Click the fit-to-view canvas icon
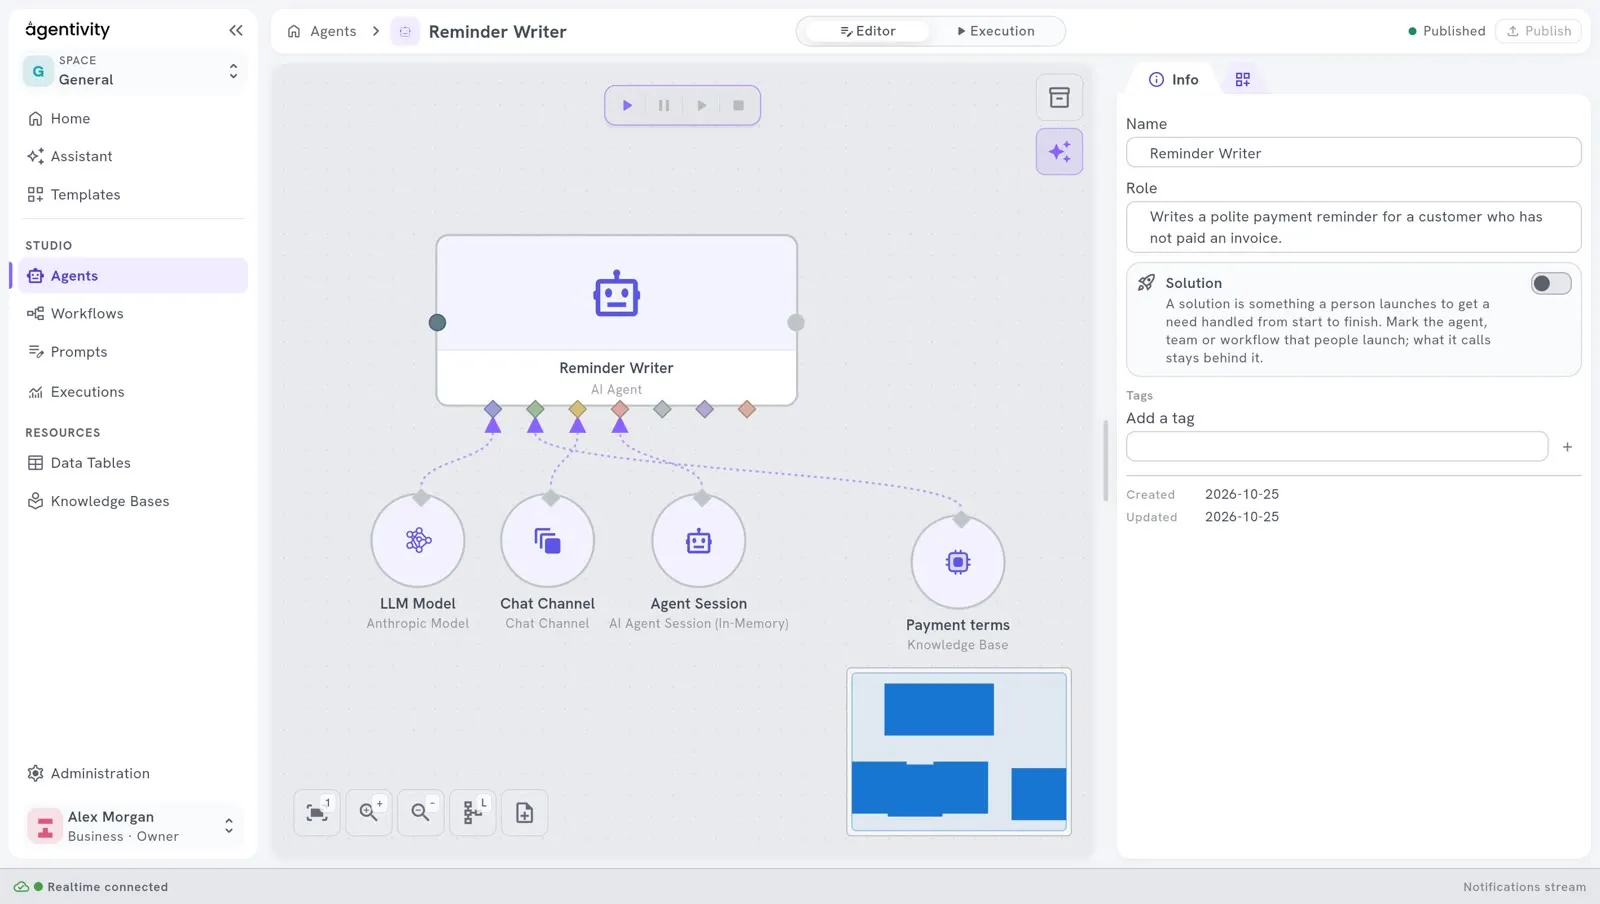1600x904 pixels. [x=317, y=812]
